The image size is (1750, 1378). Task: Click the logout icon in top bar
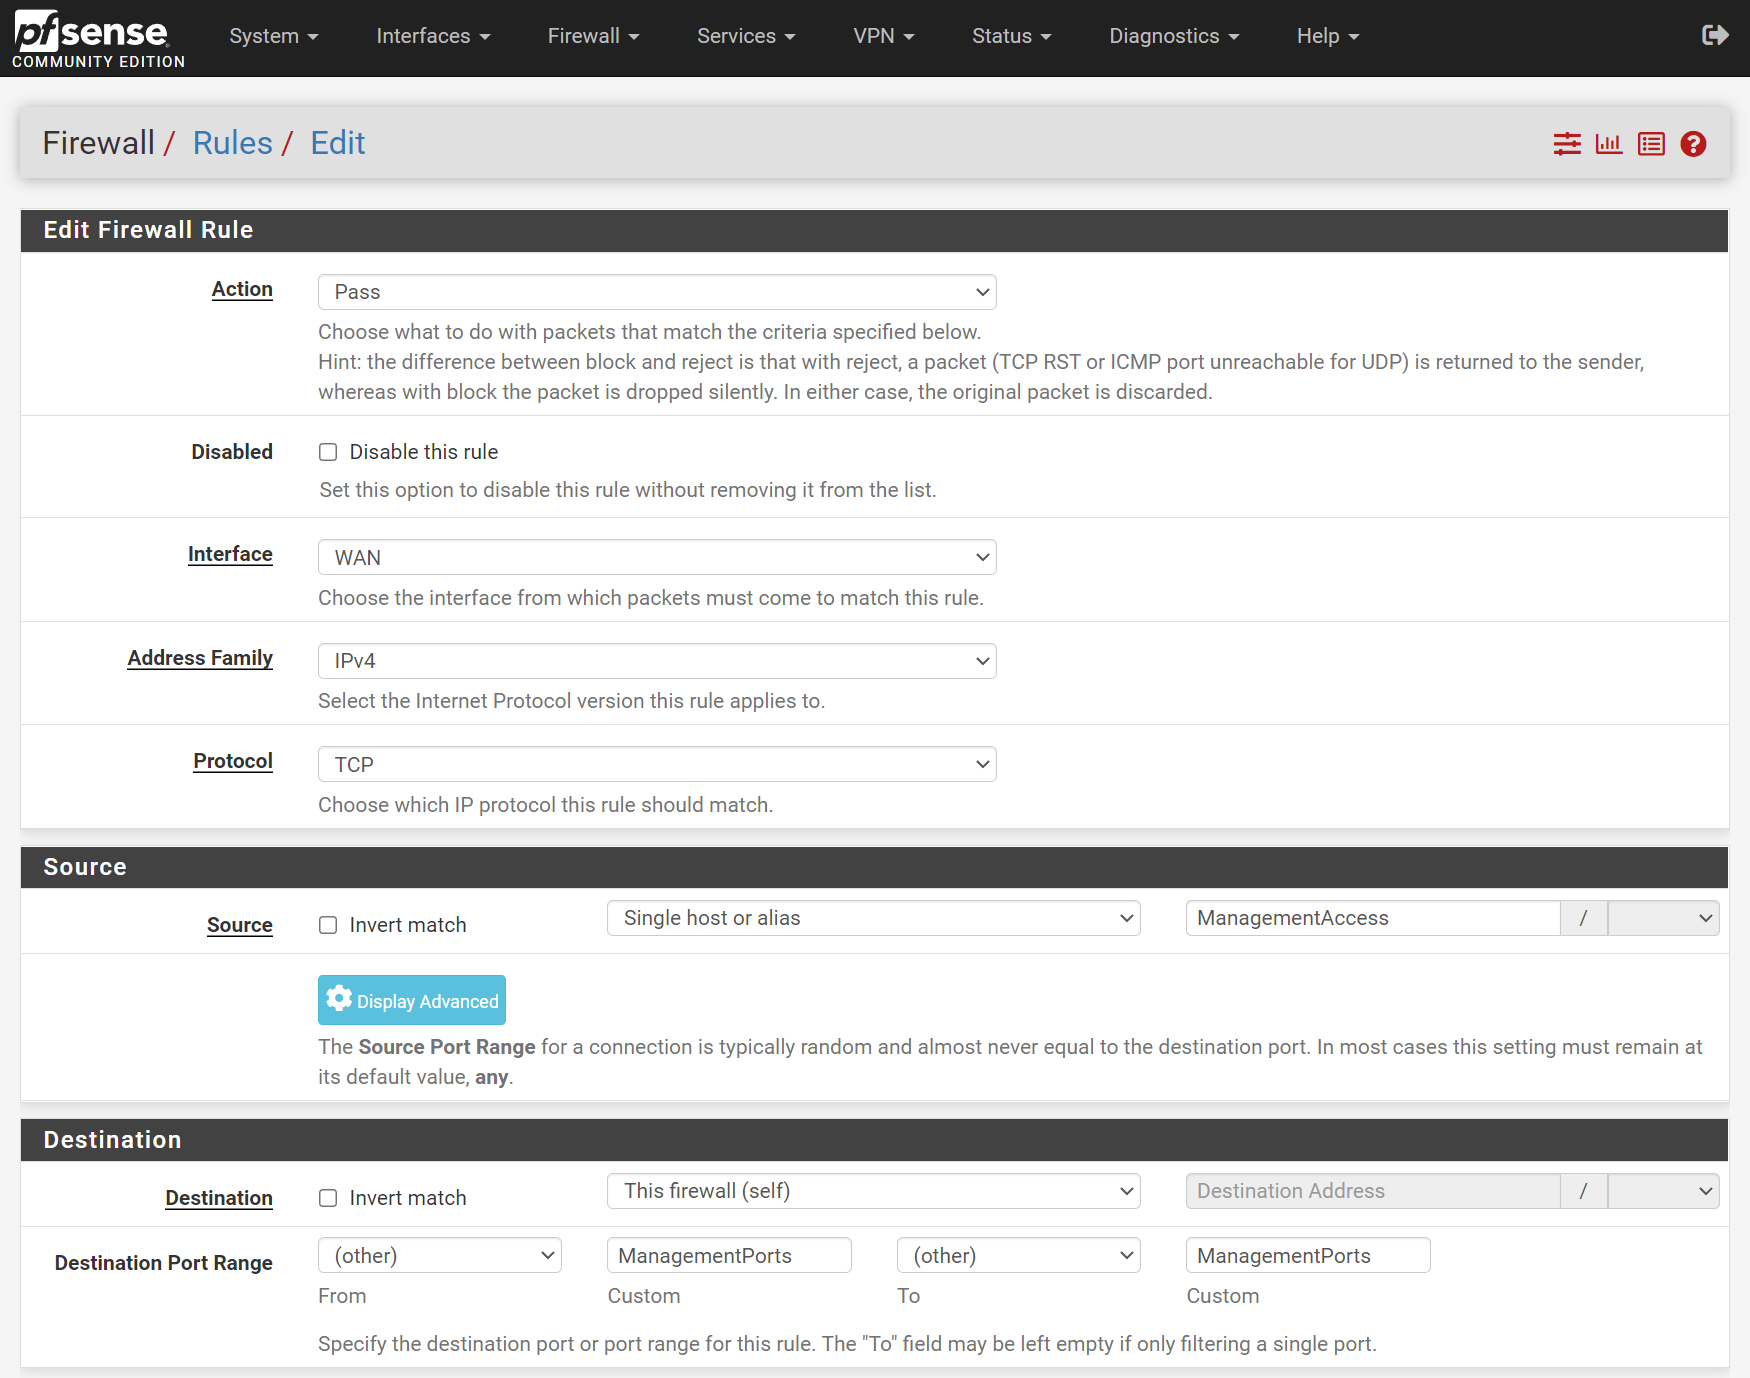point(1715,36)
